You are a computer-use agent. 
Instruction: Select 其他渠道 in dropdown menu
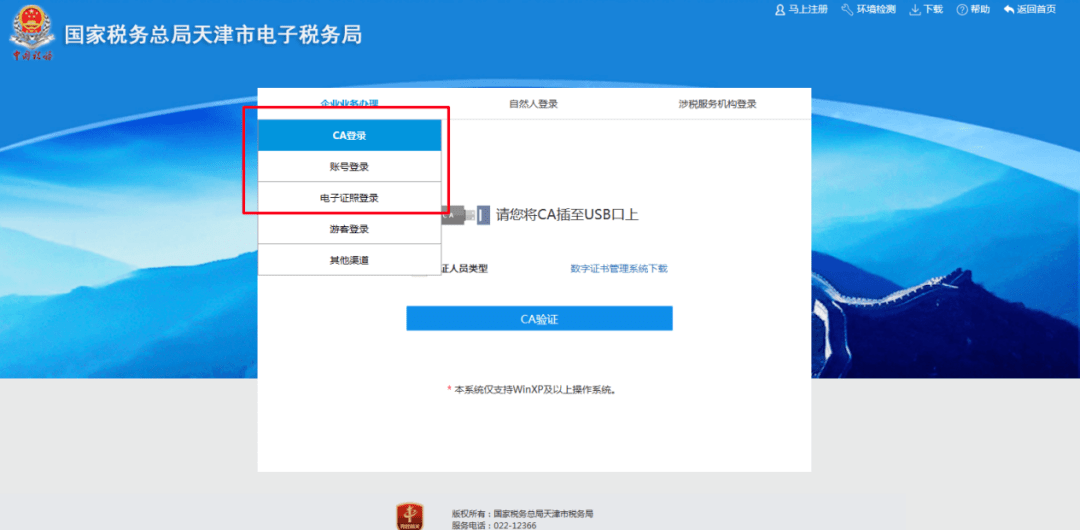coord(349,260)
